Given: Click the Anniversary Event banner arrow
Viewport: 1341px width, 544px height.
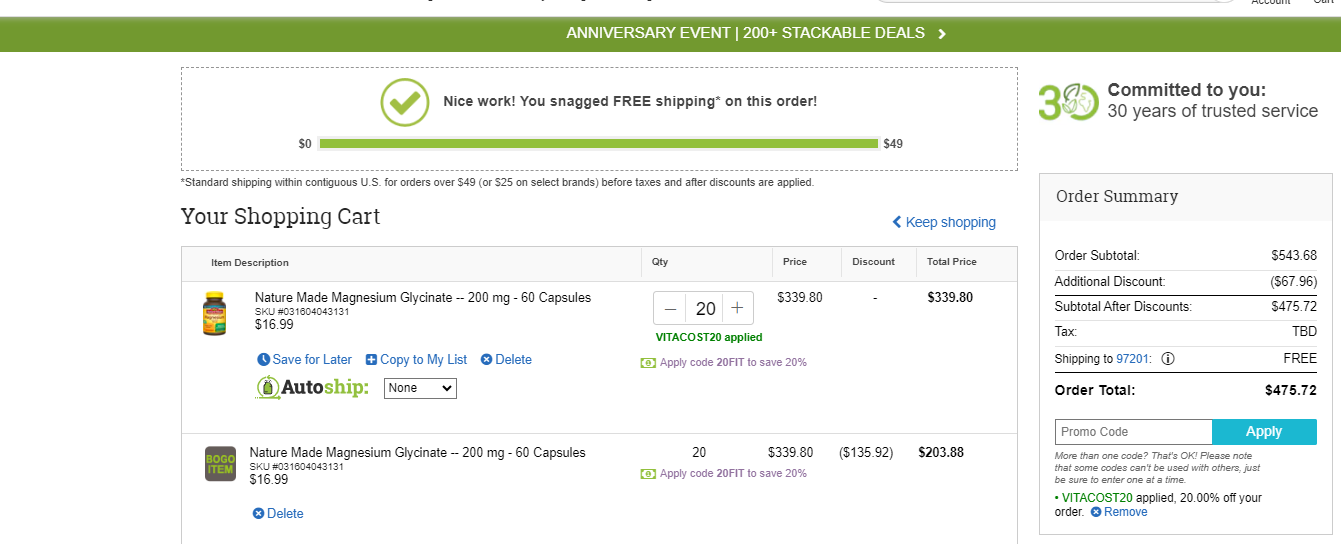Looking at the screenshot, I should [x=942, y=34].
